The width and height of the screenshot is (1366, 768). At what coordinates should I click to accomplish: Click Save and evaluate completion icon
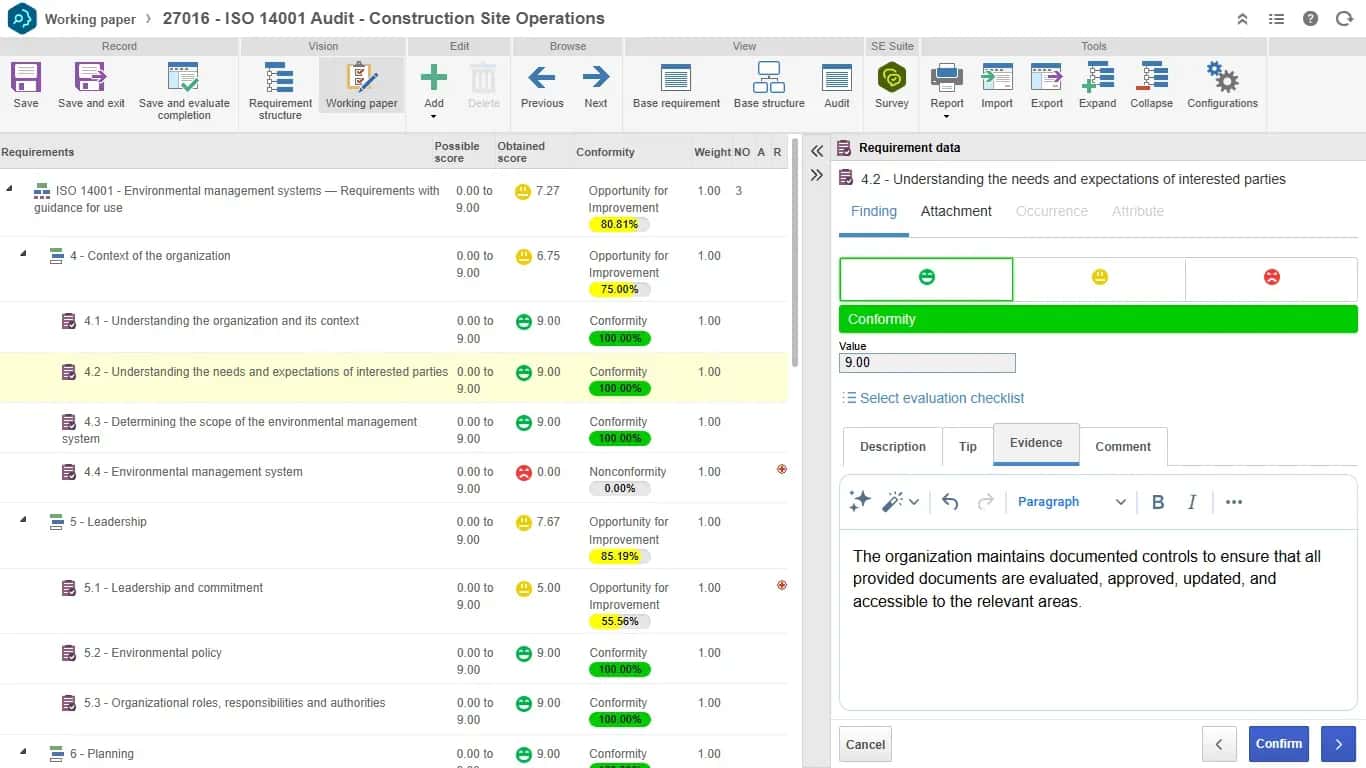click(x=184, y=78)
